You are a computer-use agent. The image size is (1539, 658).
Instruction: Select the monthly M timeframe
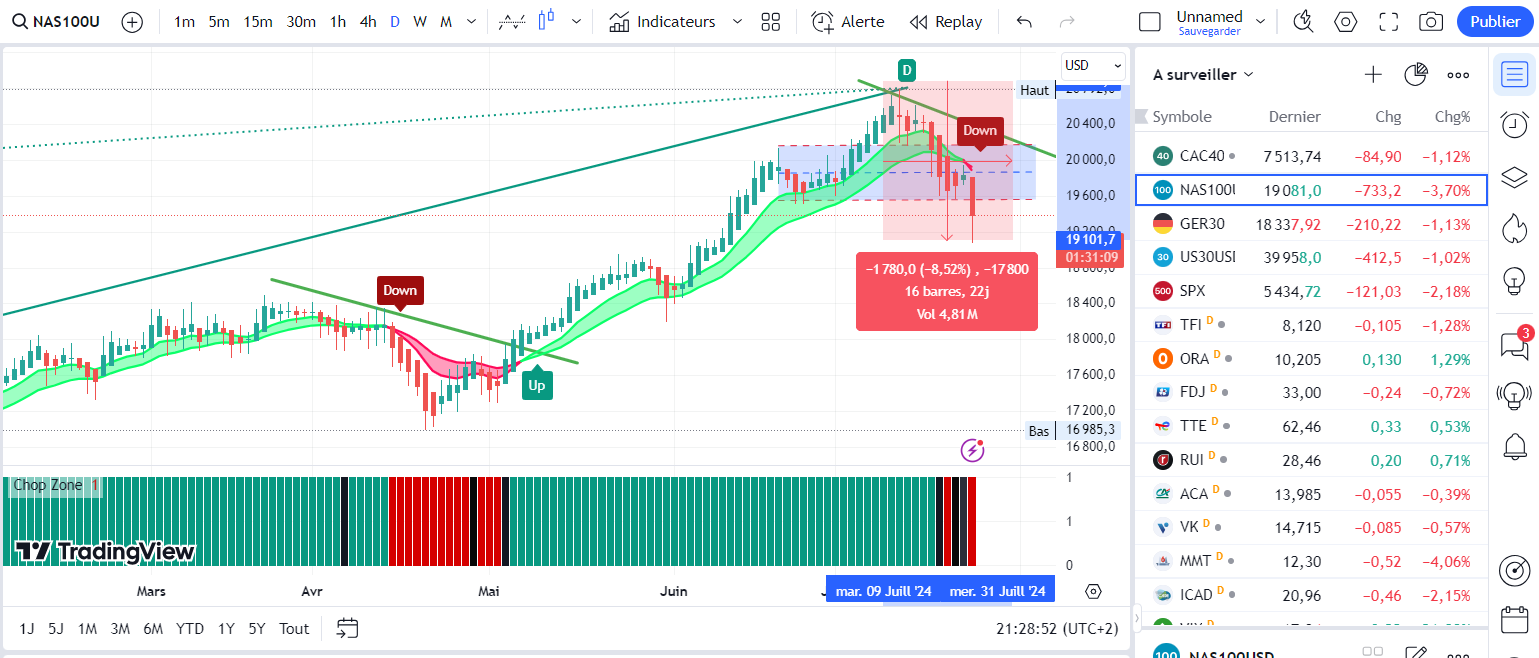pyautogui.click(x=446, y=22)
